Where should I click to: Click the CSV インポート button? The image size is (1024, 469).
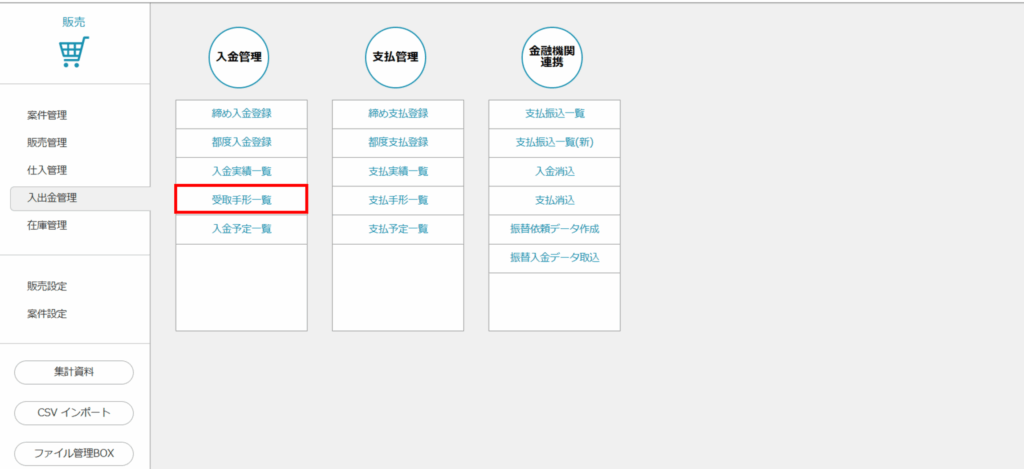pyautogui.click(x=74, y=413)
